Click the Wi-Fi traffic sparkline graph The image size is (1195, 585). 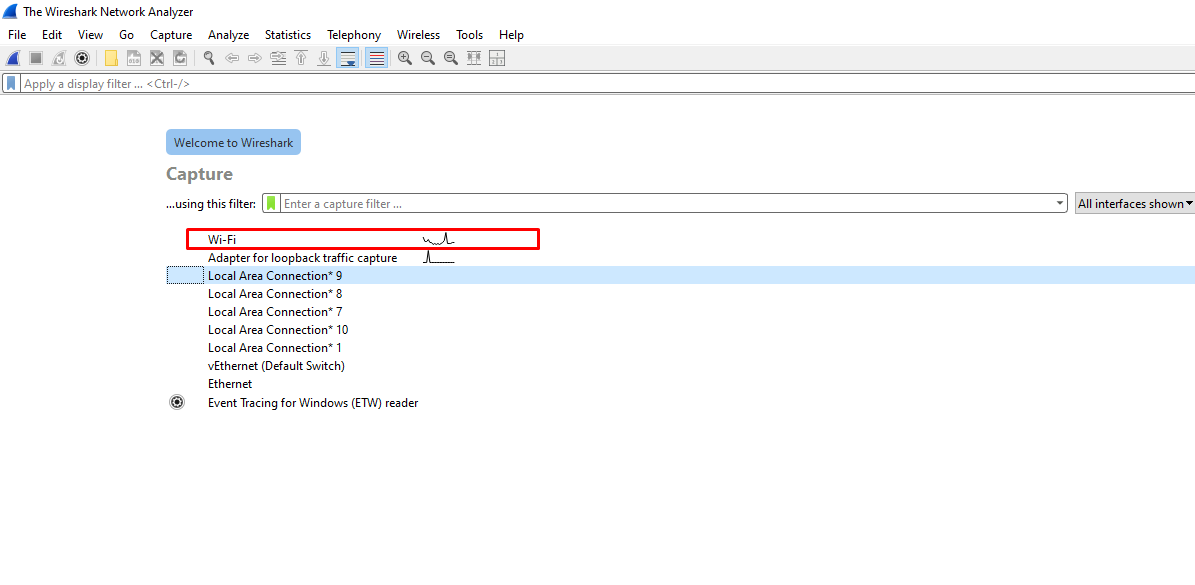tap(438, 239)
